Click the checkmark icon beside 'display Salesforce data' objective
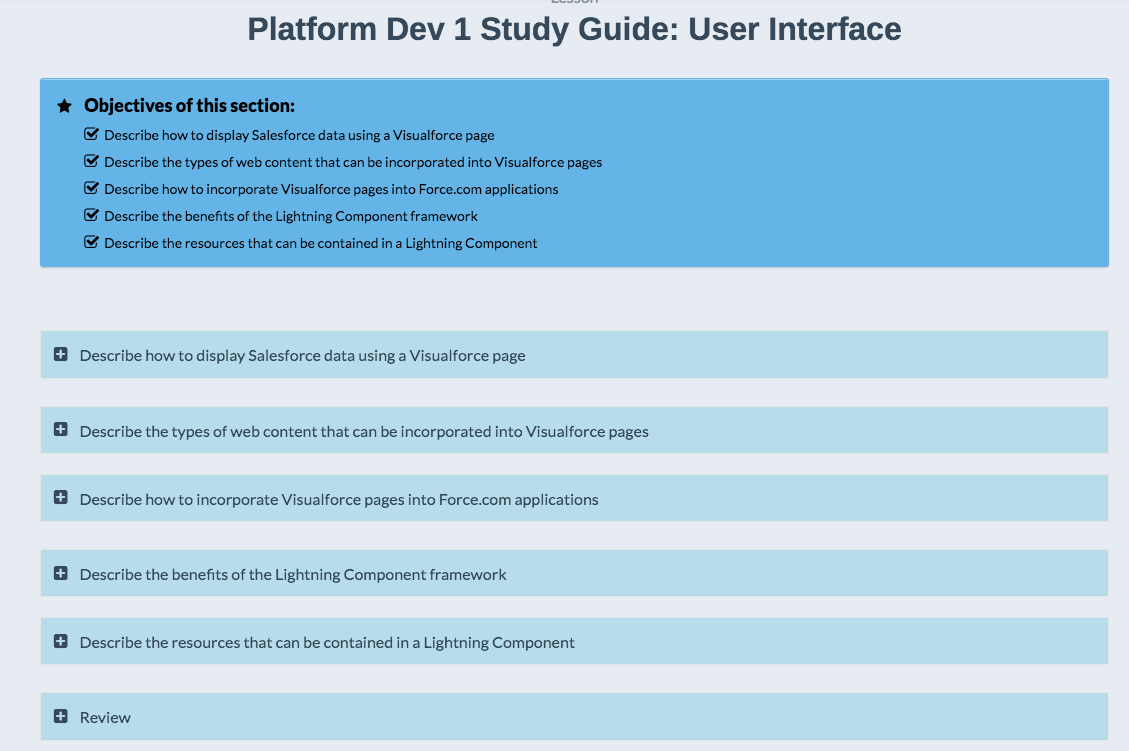The height and width of the screenshot is (751, 1129). pyautogui.click(x=91, y=134)
